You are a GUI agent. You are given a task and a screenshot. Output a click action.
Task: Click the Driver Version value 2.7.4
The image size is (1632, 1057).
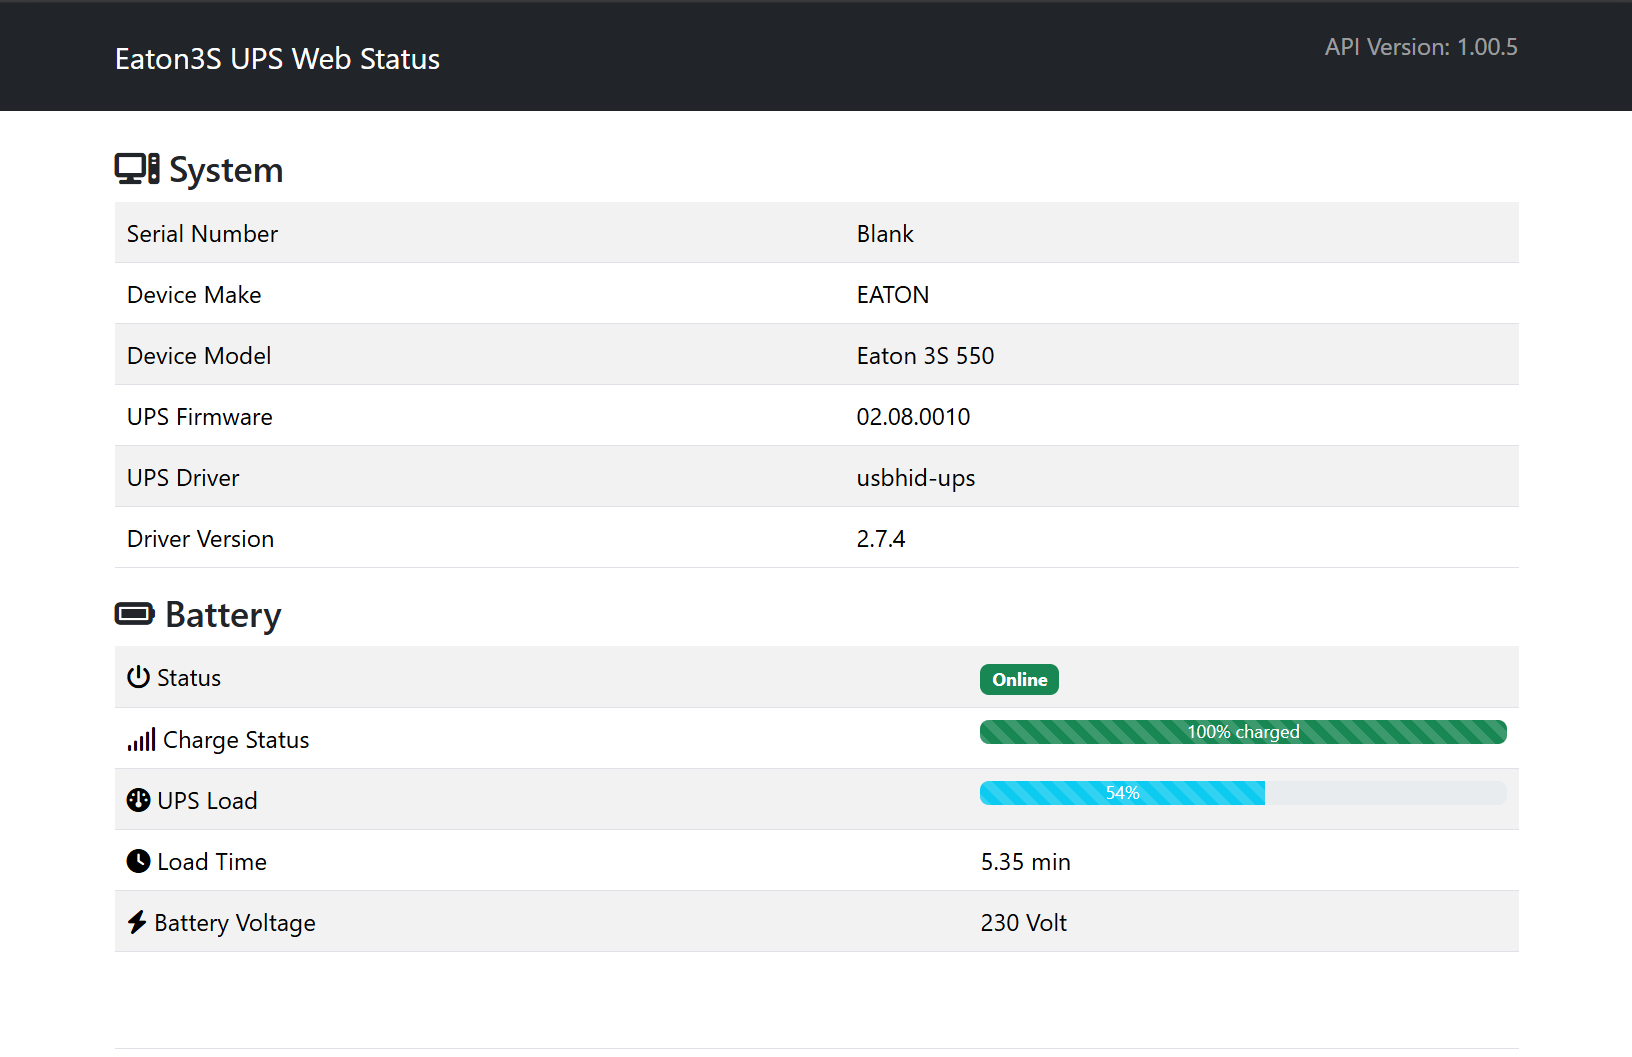[880, 539]
